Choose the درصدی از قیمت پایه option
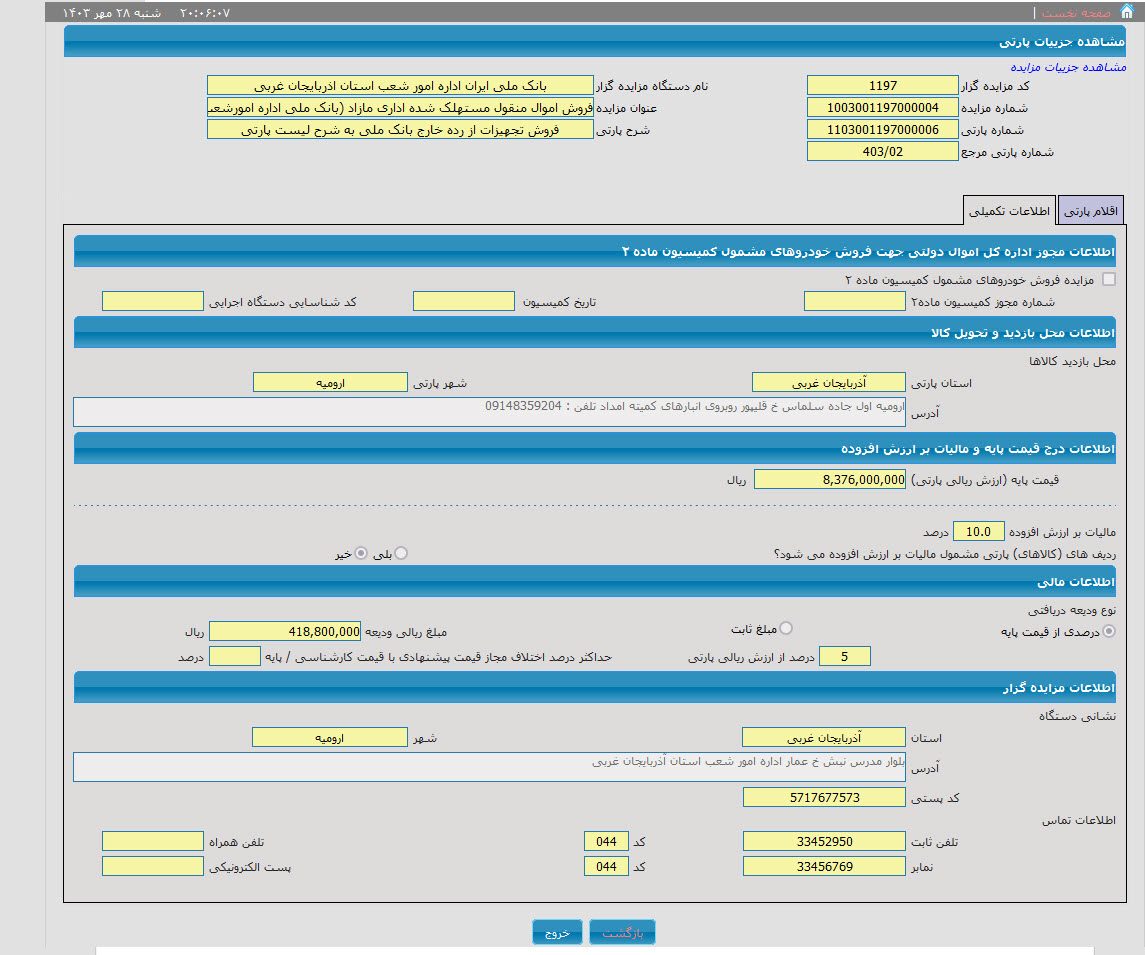1145x955 pixels. pyautogui.click(x=1109, y=631)
